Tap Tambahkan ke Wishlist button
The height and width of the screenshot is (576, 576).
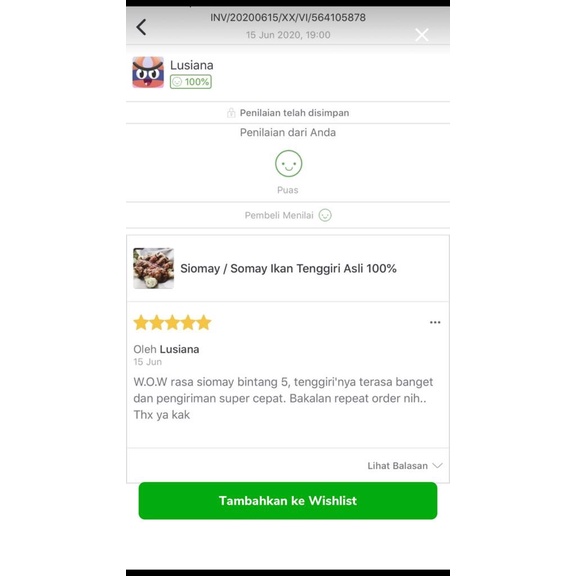click(288, 501)
